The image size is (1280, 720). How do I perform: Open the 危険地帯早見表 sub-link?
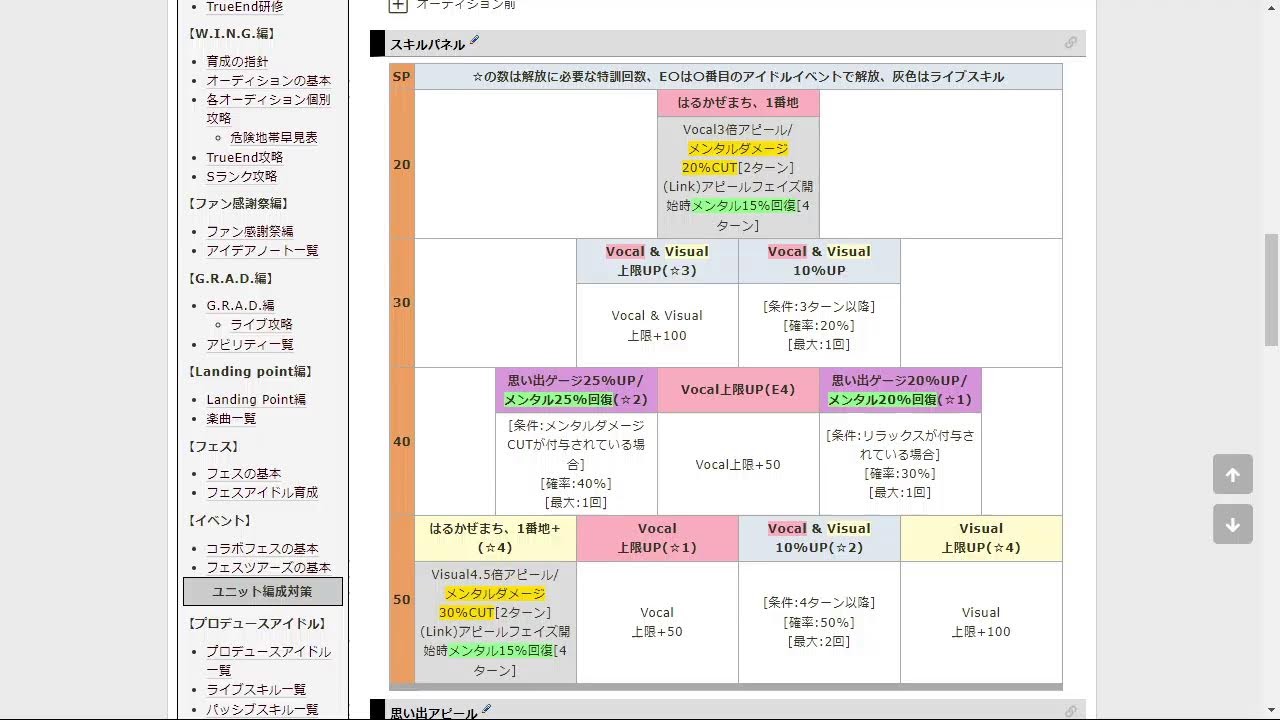point(274,137)
